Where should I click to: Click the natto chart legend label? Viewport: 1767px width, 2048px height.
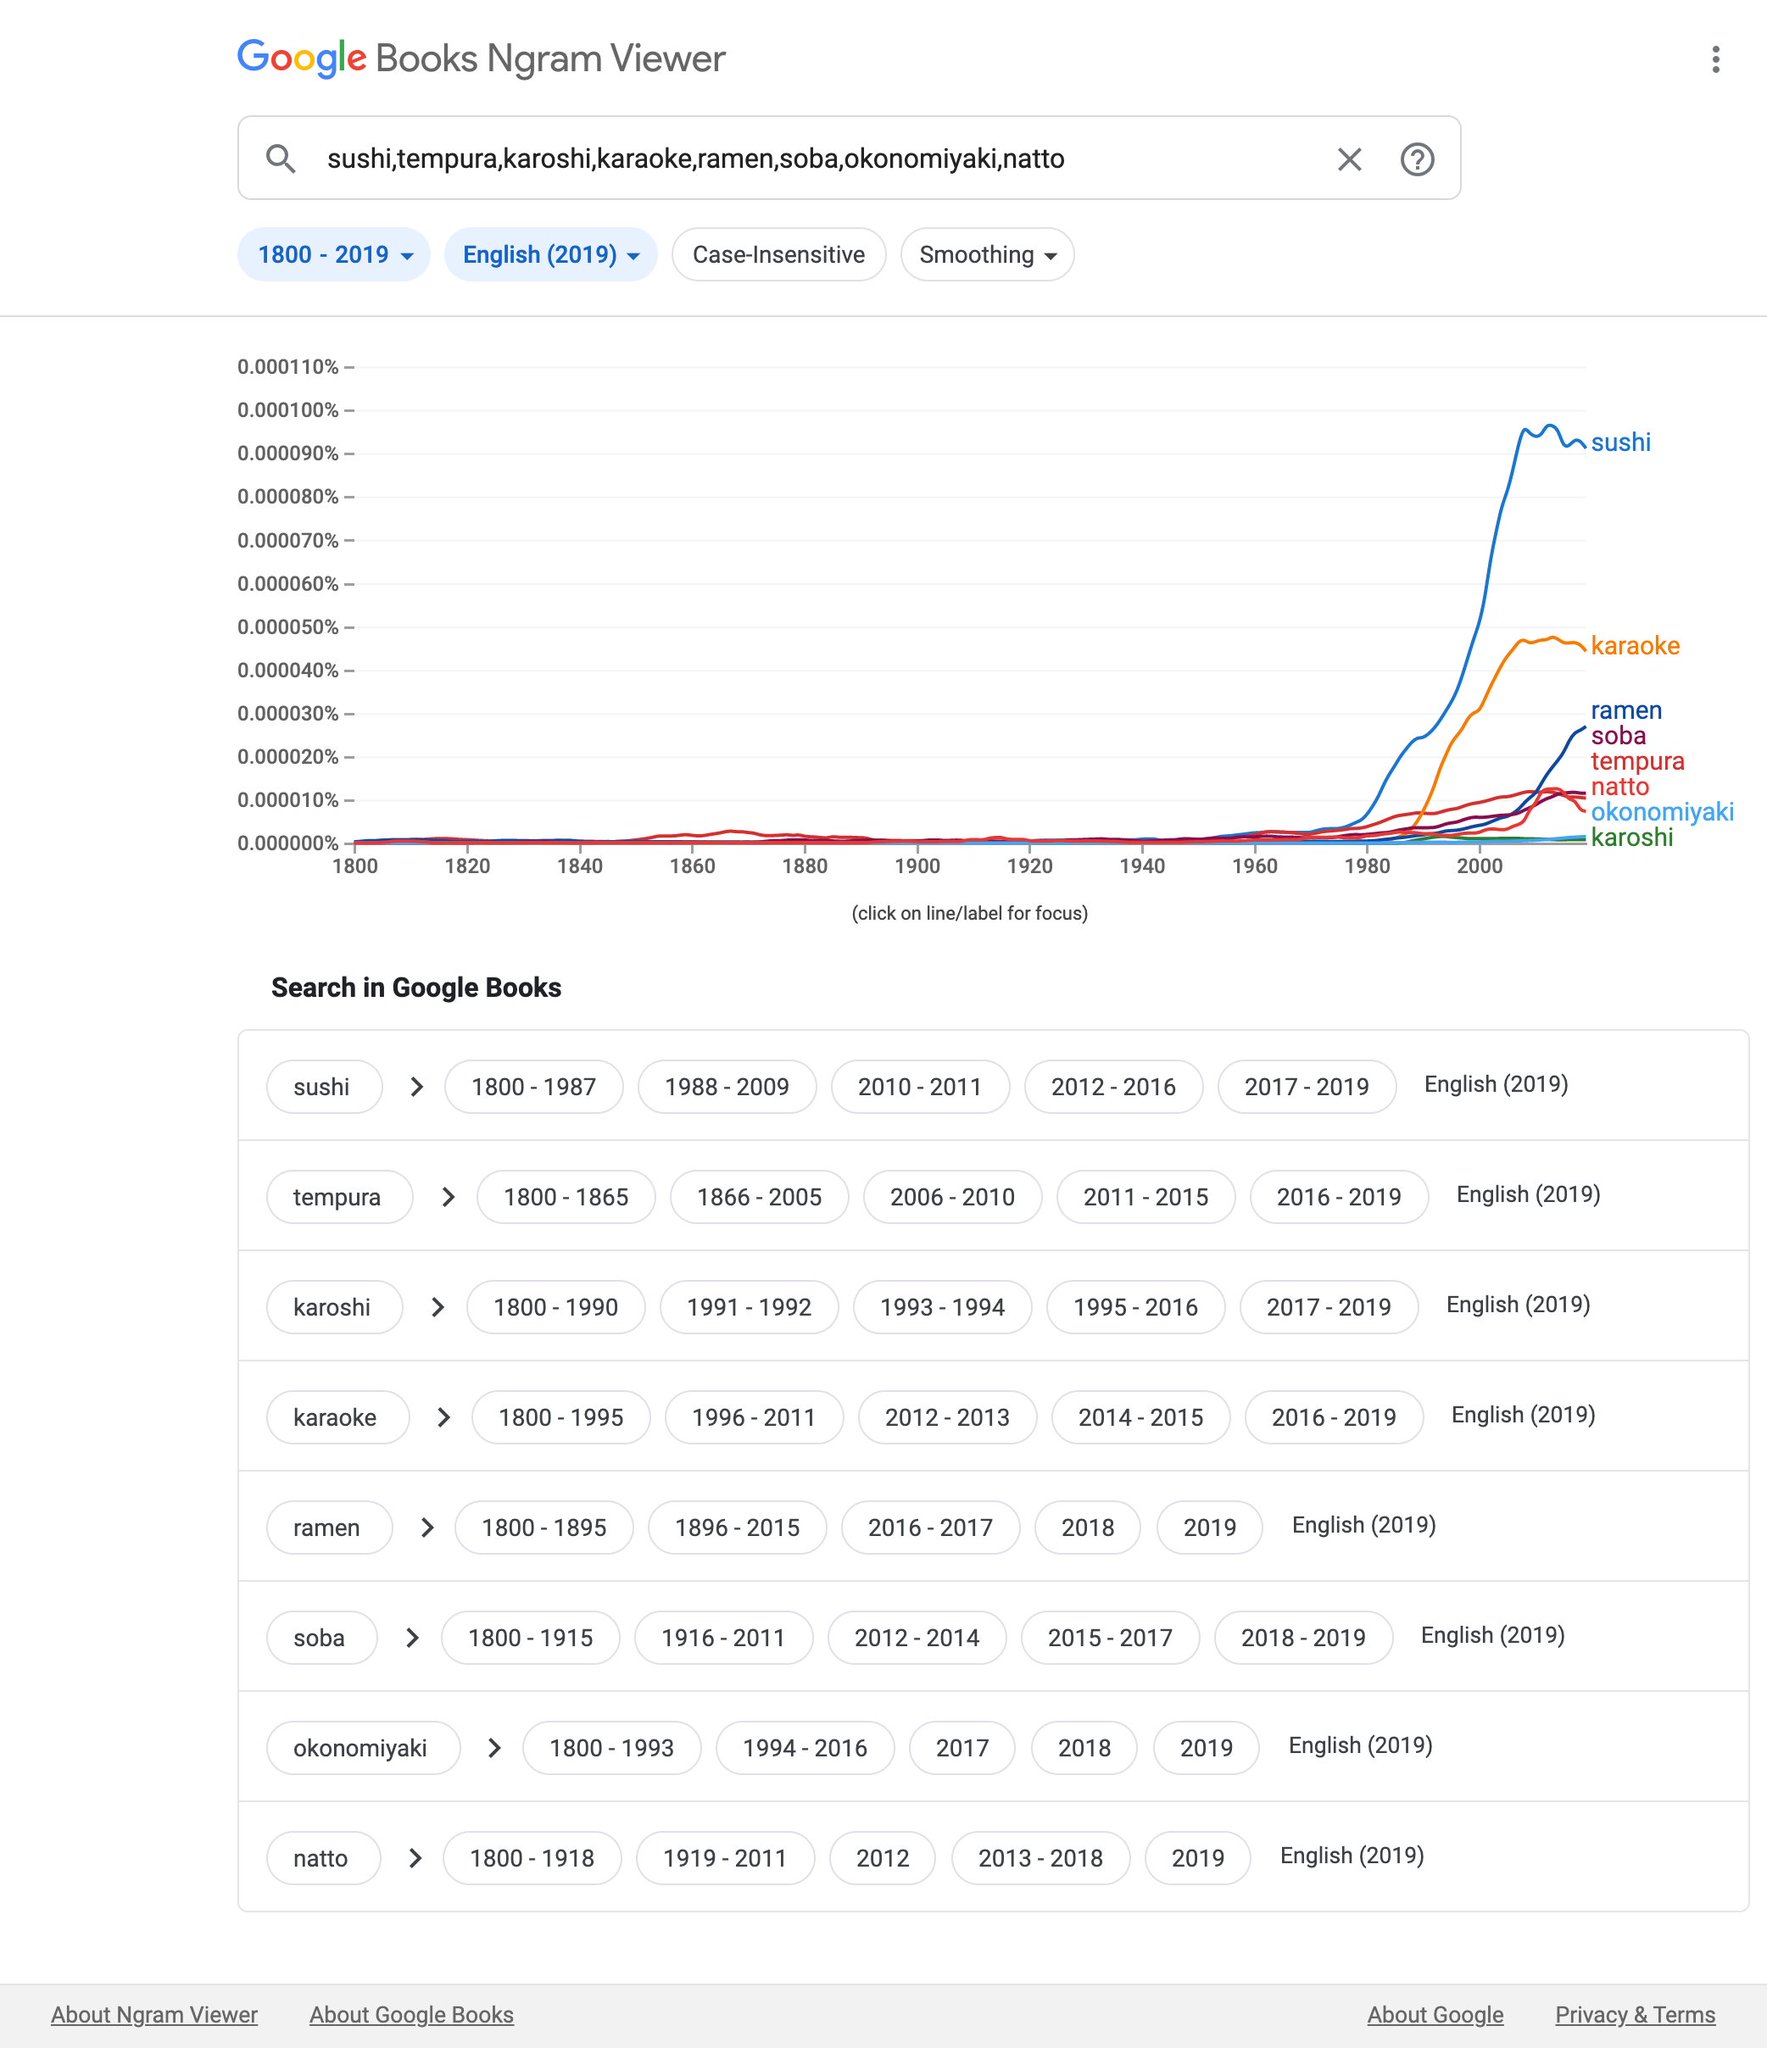pos(1619,786)
